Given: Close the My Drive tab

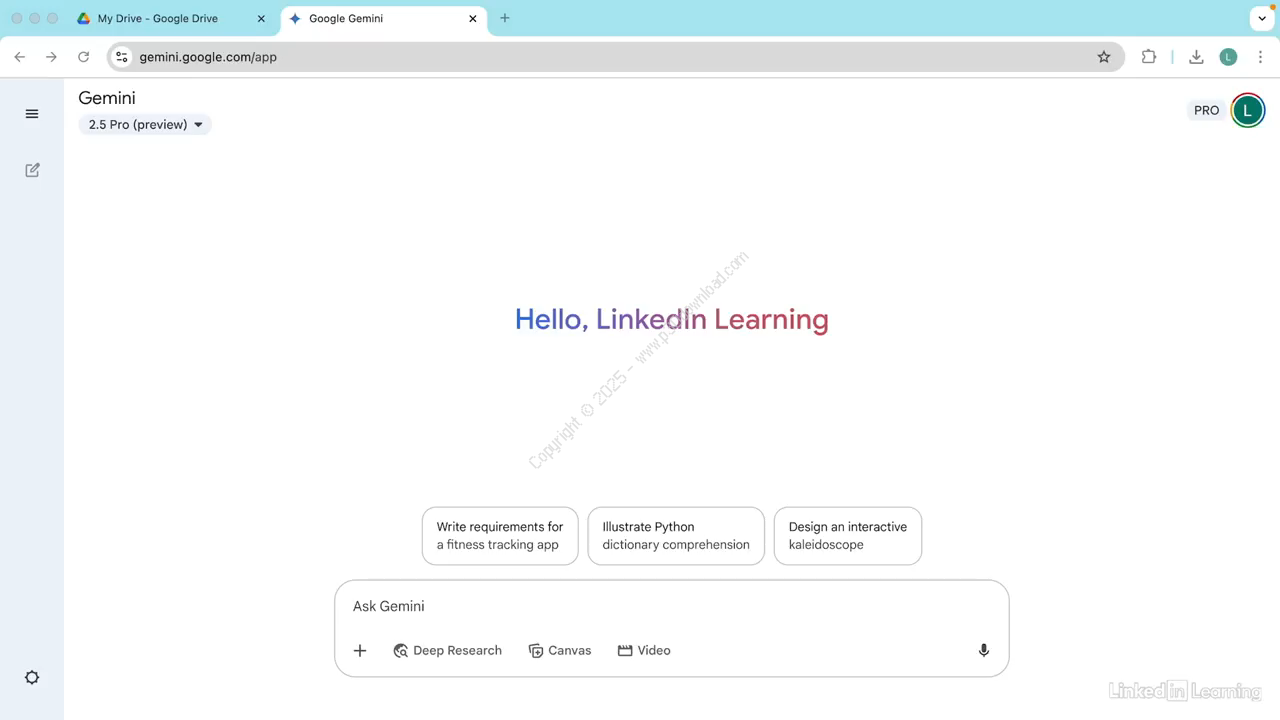Looking at the screenshot, I should pyautogui.click(x=261, y=19).
